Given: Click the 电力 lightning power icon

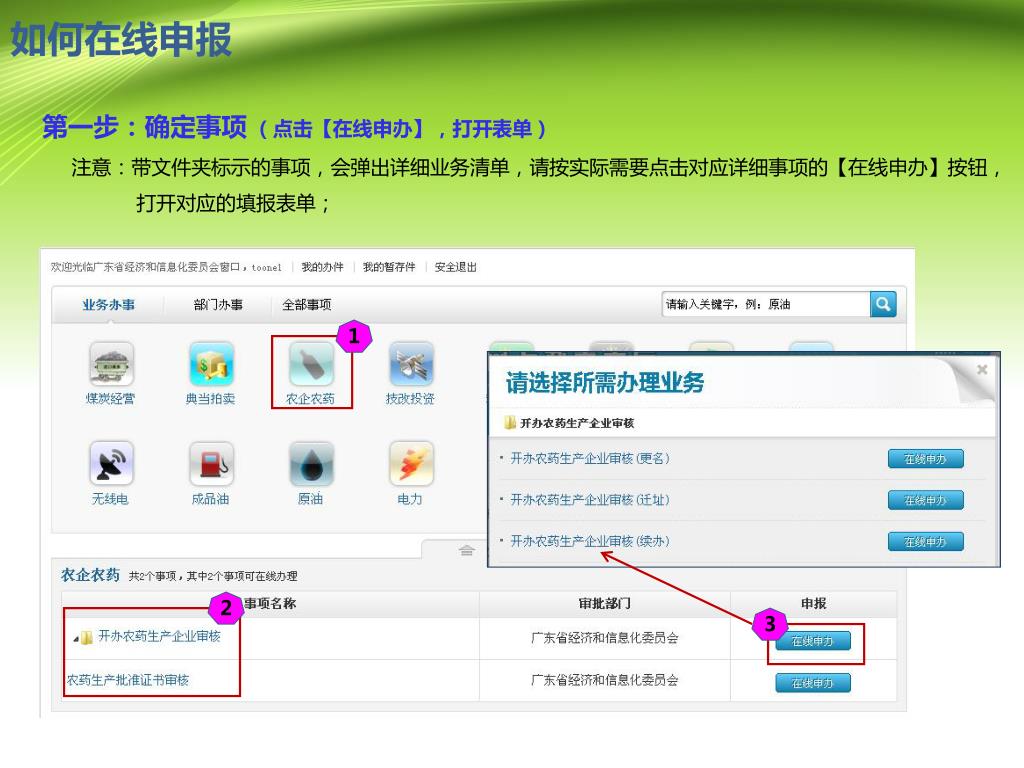Looking at the screenshot, I should tap(411, 464).
